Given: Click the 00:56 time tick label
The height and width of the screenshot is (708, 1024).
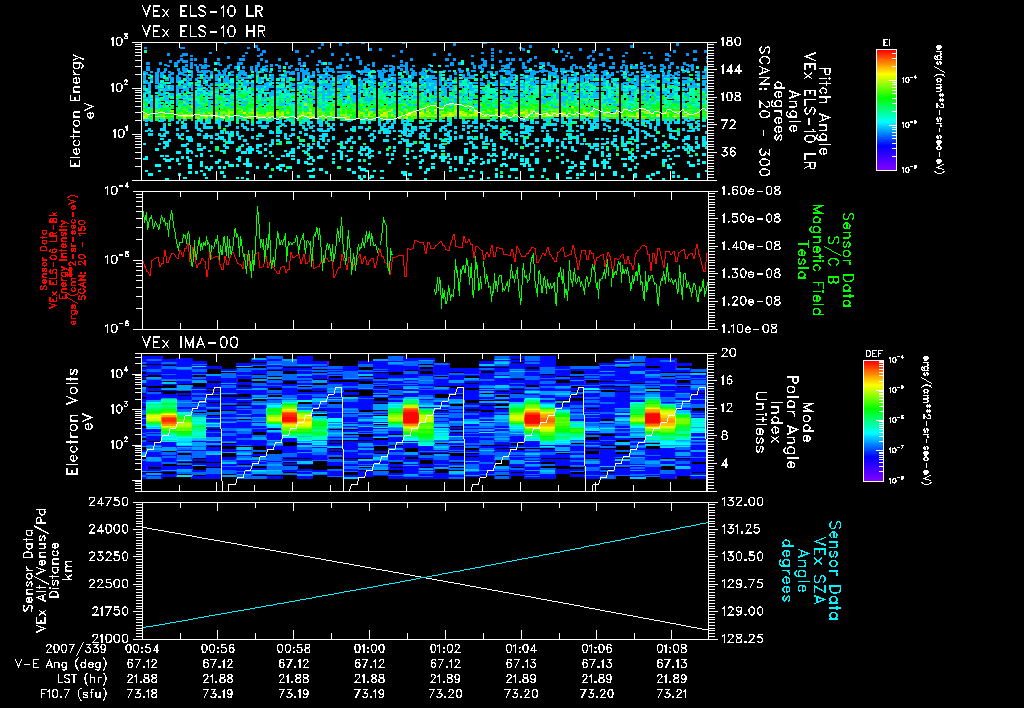Looking at the screenshot, I should pos(217,649).
